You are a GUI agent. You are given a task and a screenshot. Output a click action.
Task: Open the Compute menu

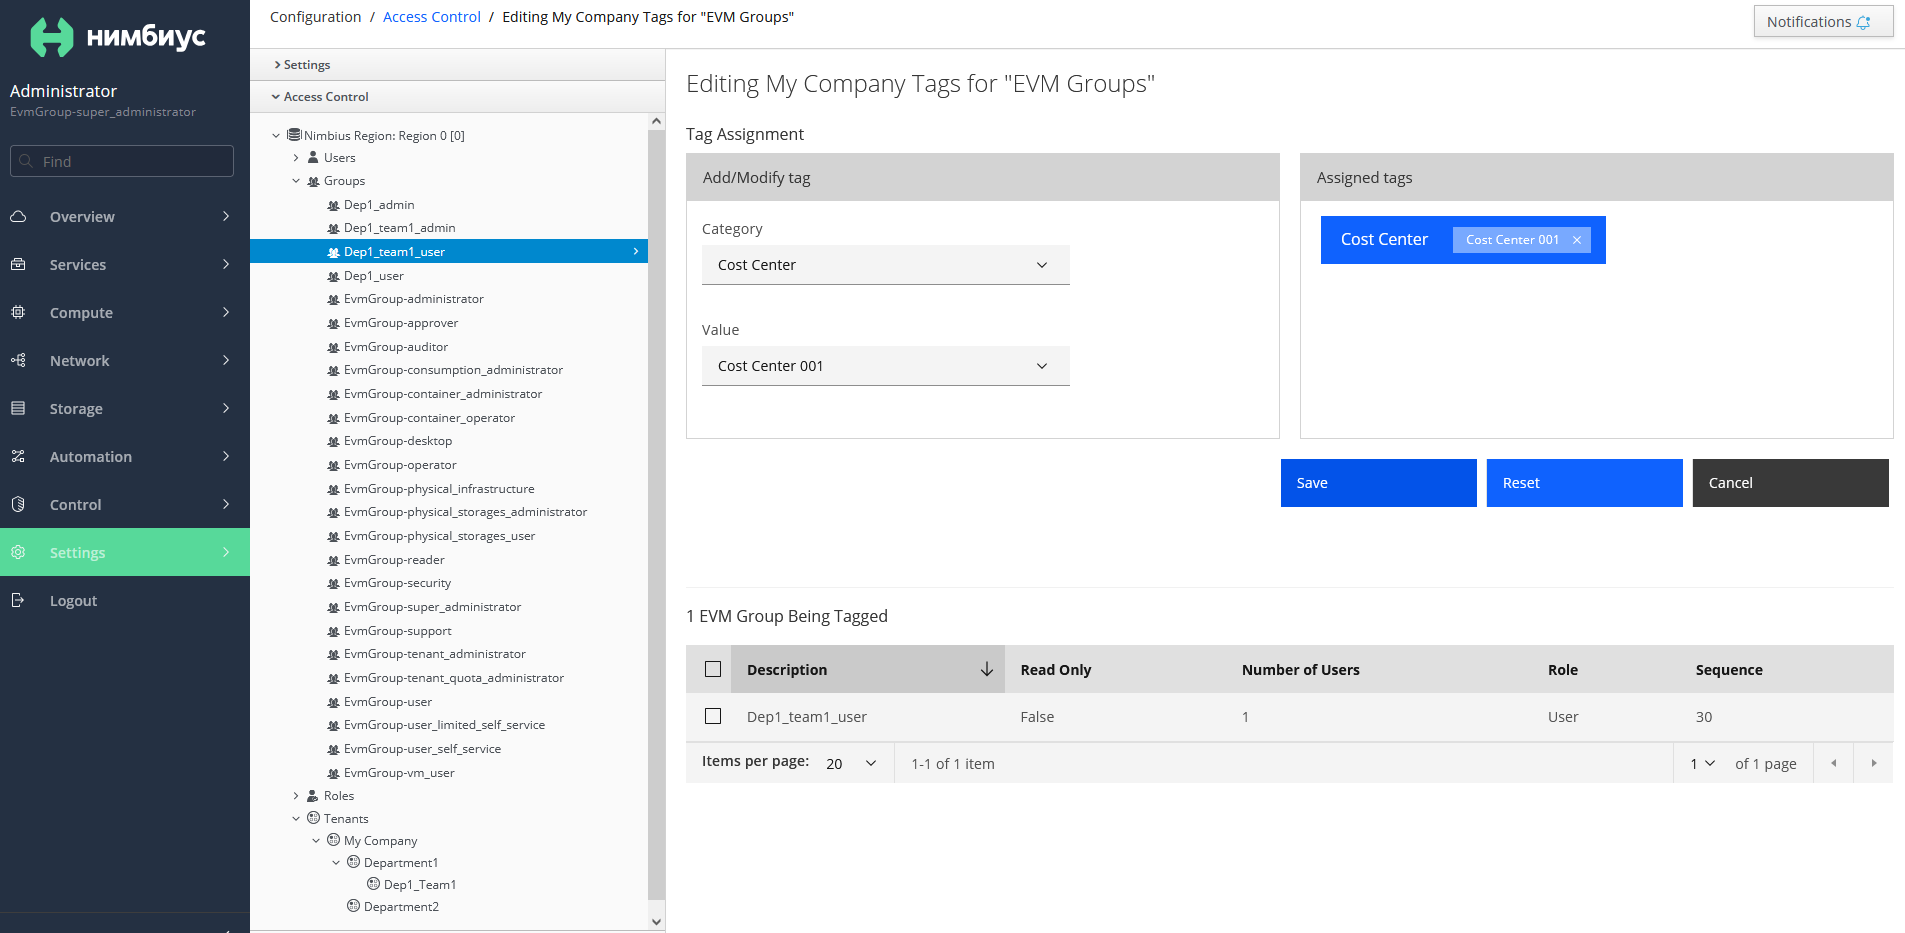(x=125, y=312)
